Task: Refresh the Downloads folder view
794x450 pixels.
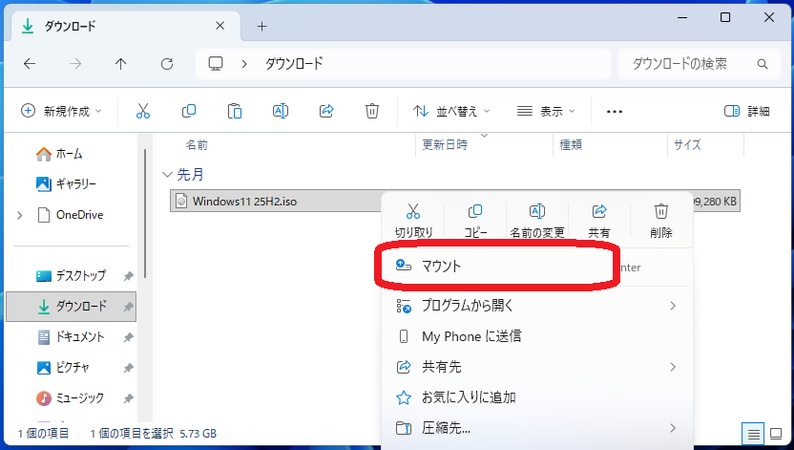Action: pyautogui.click(x=167, y=64)
